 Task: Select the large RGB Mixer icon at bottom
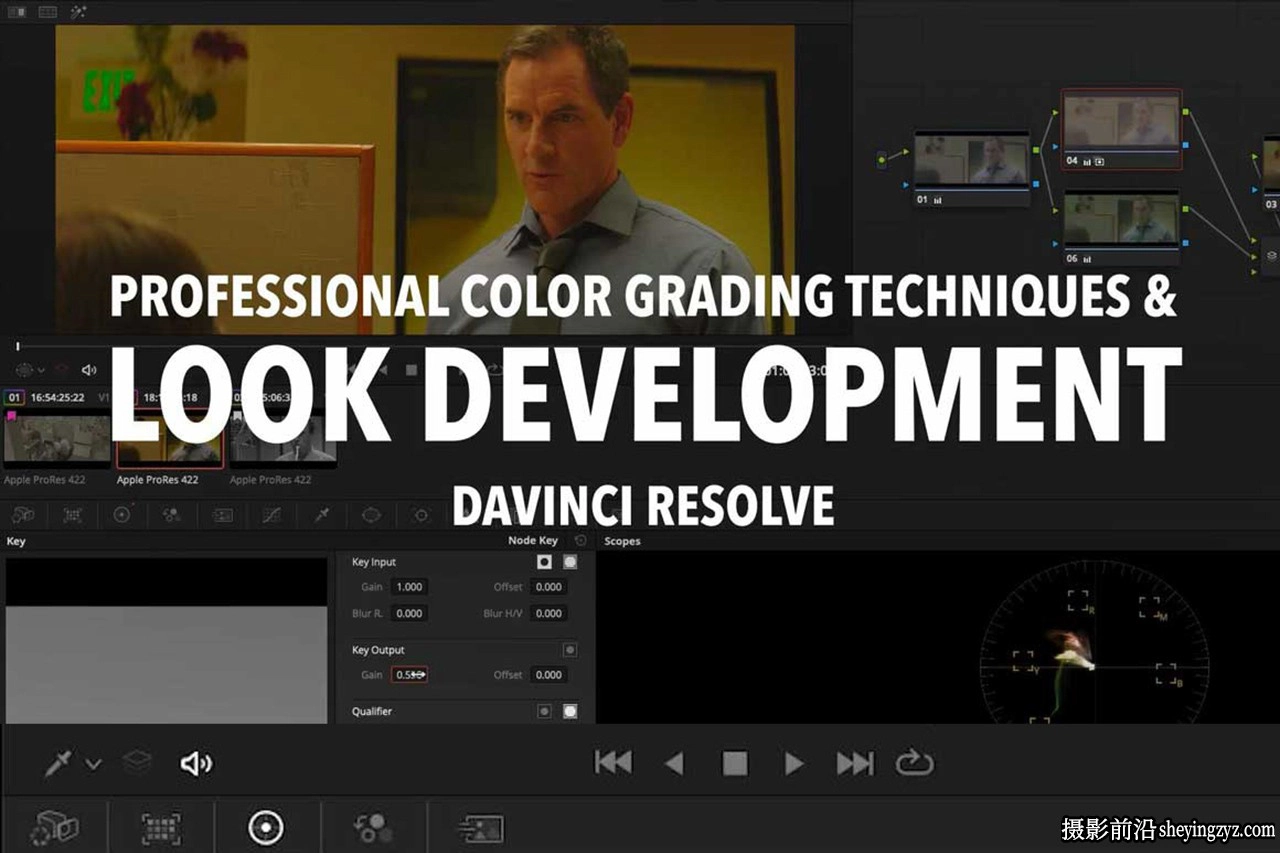click(373, 828)
